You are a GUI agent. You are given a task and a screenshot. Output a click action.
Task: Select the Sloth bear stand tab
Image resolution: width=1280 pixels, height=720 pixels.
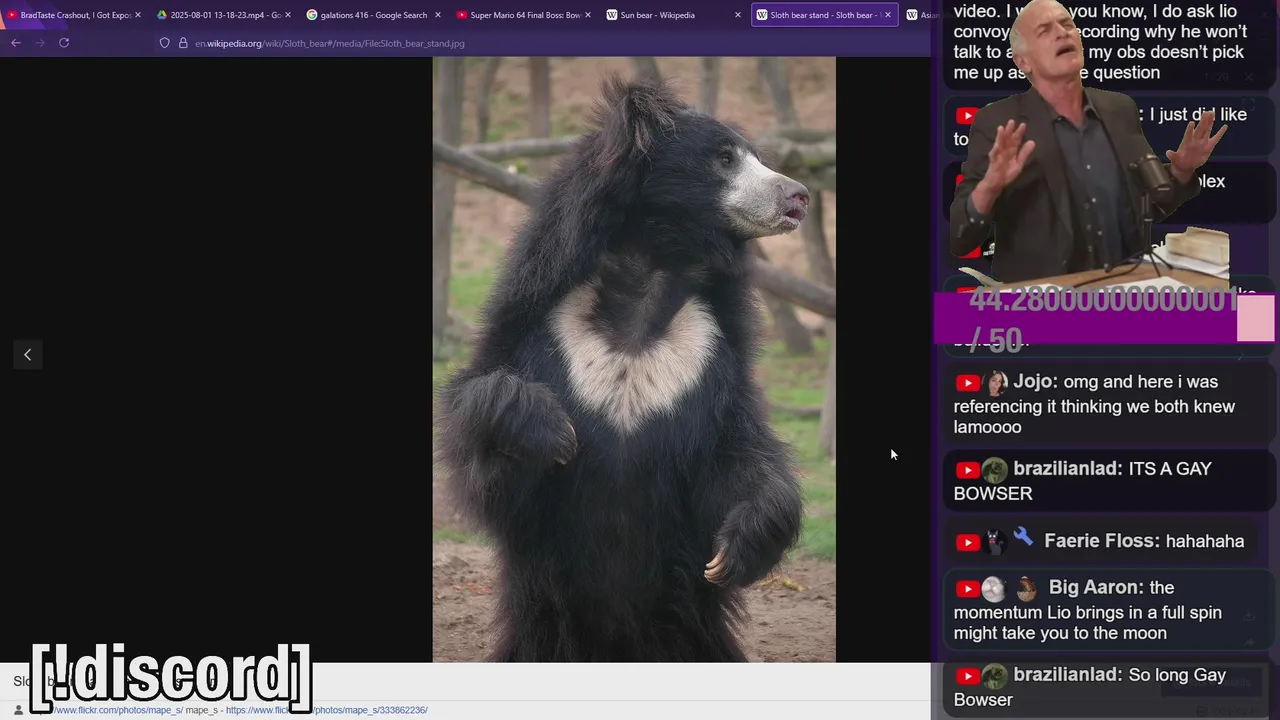pos(823,15)
